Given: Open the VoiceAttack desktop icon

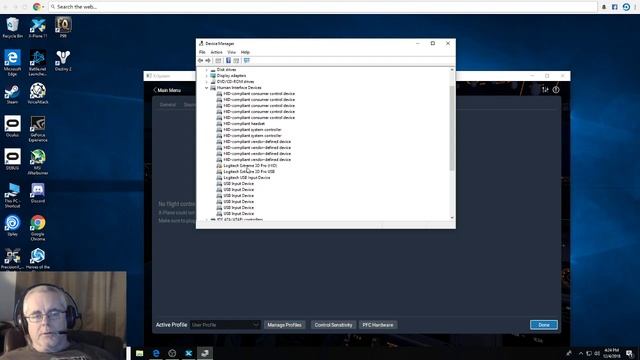Looking at the screenshot, I should pyautogui.click(x=38, y=94).
